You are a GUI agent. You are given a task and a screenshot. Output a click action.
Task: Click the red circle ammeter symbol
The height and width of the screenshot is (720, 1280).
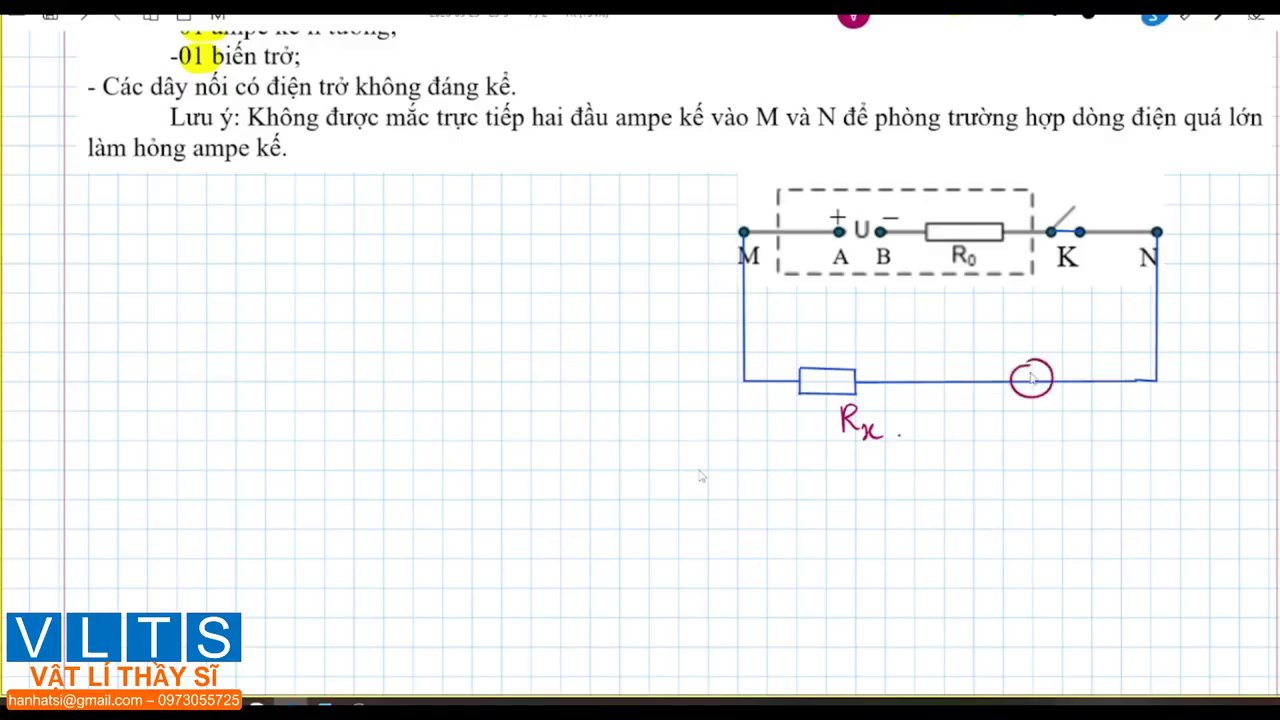(1031, 379)
